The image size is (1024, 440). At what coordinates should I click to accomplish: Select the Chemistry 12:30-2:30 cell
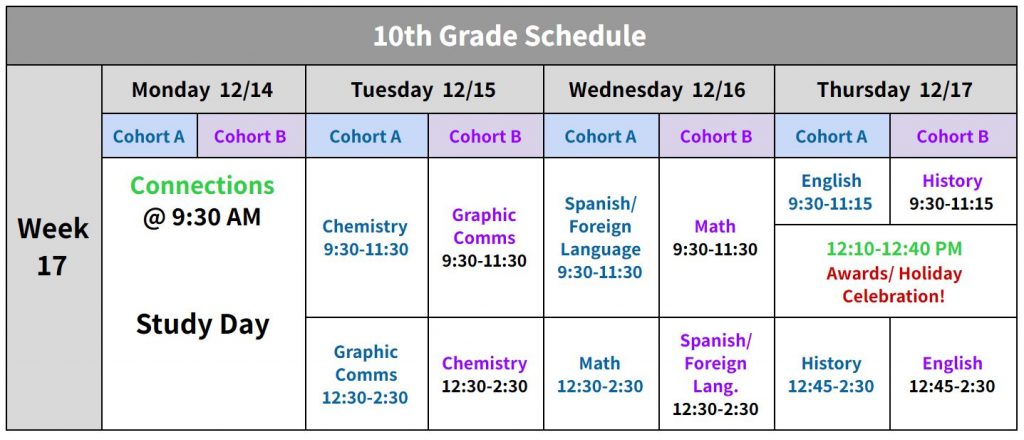coord(484,375)
